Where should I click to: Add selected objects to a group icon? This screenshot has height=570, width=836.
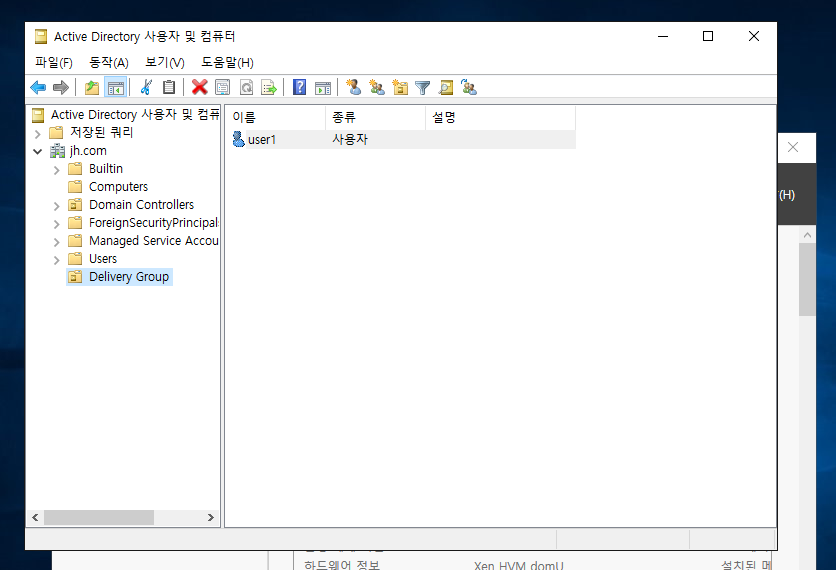(469, 87)
